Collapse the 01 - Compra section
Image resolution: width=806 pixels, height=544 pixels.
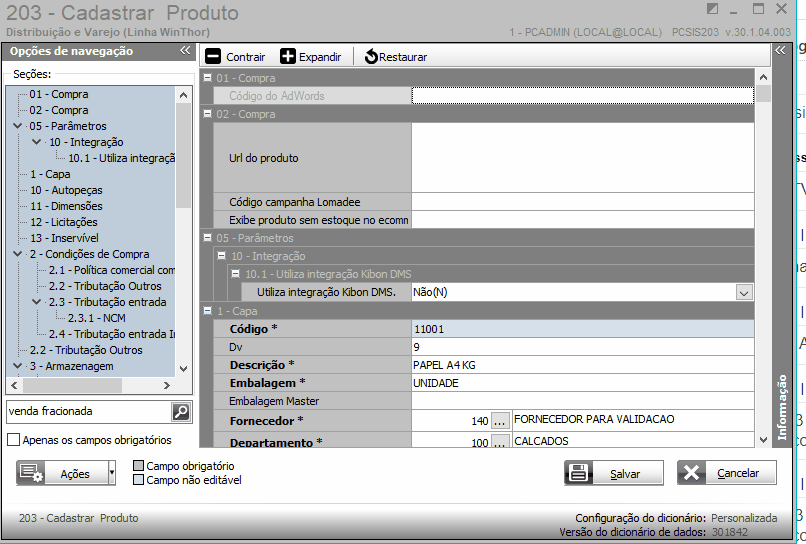coord(208,78)
